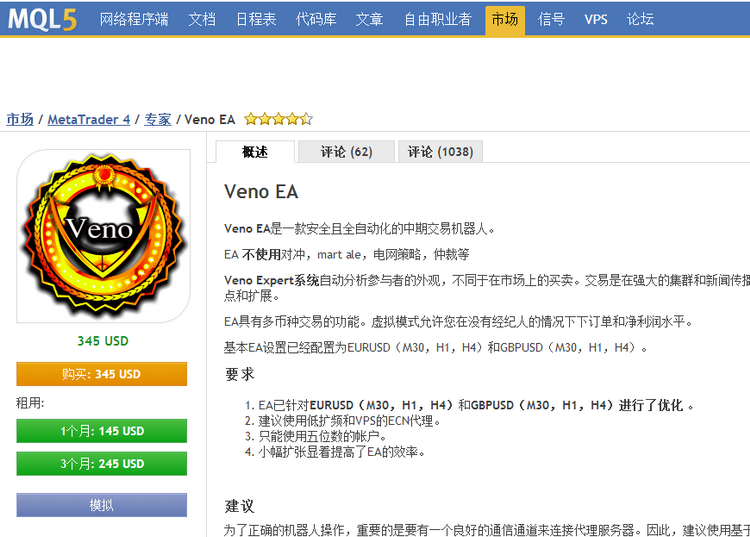Click requirement line 建议使用低扩频和VPS的ECN代理
Viewport: 750px width, 537px height.
click(x=349, y=421)
